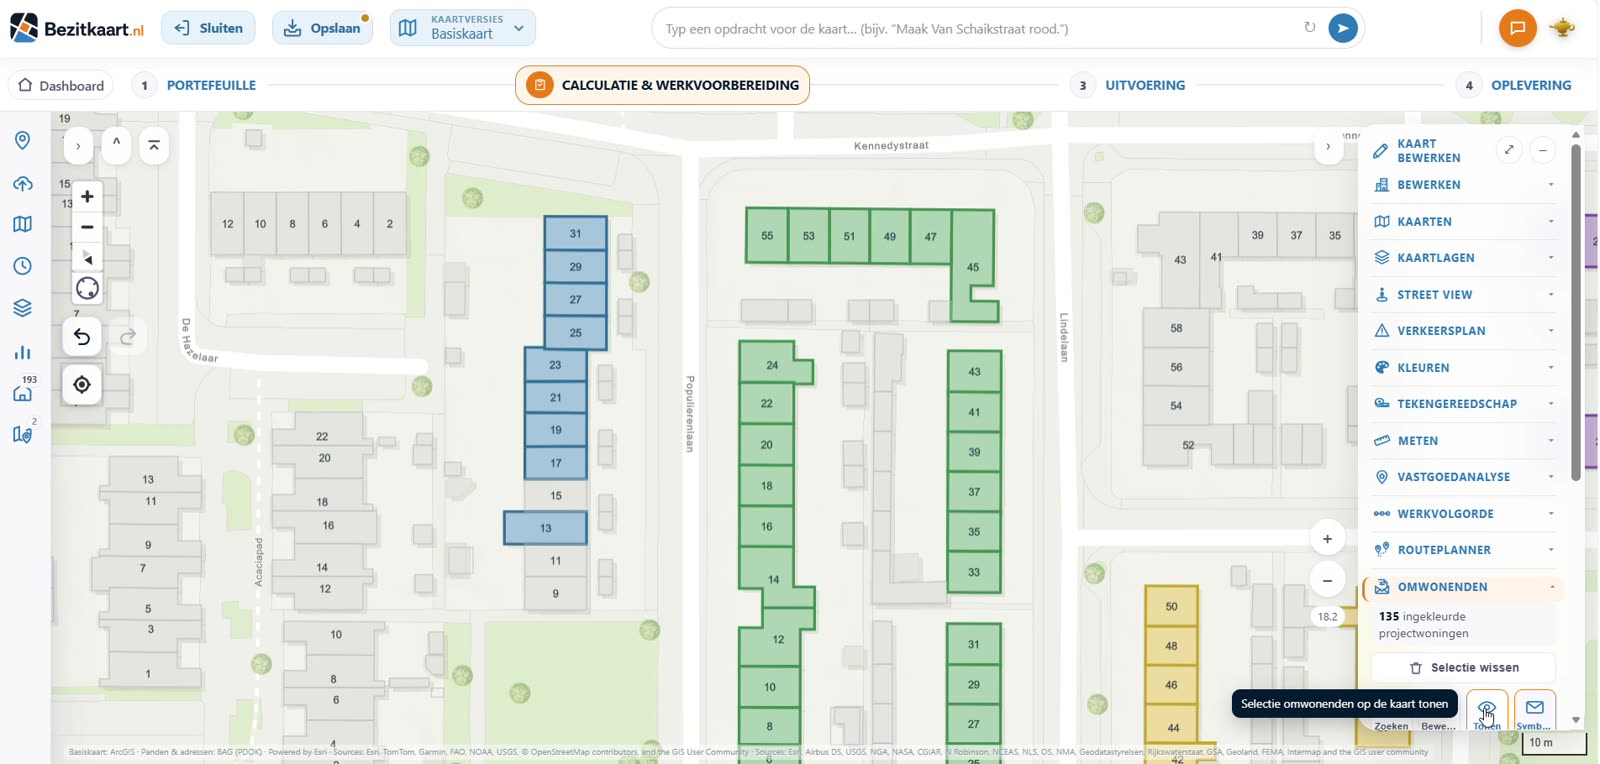1600x764 pixels.
Task: Collapse the OMWONENDEN section
Action: click(1464, 587)
